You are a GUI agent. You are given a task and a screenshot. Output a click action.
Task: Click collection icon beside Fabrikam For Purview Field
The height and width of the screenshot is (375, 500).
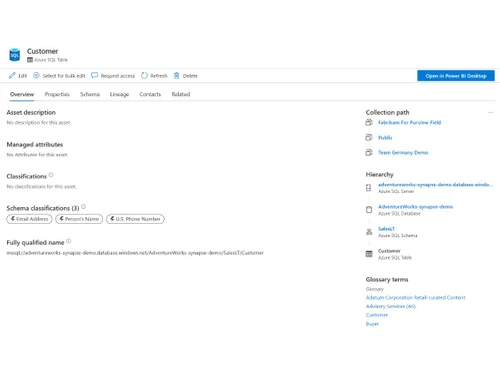click(x=369, y=122)
